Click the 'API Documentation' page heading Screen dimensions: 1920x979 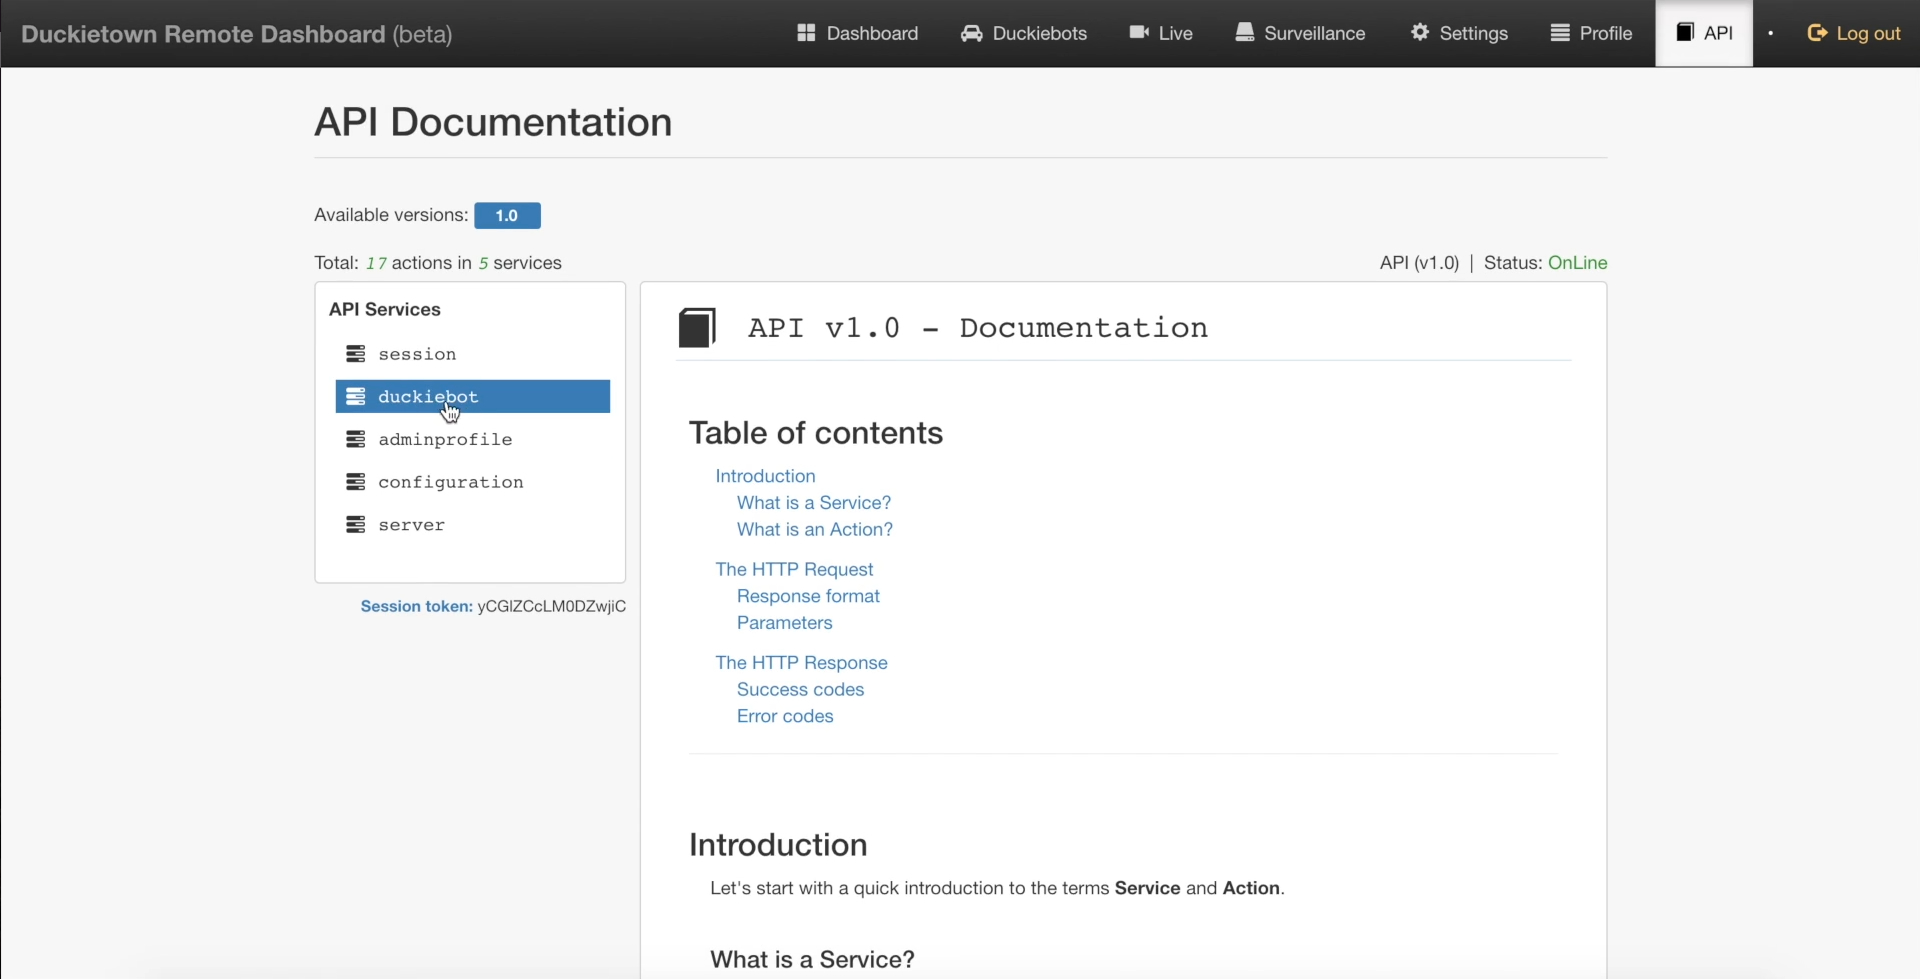click(493, 122)
